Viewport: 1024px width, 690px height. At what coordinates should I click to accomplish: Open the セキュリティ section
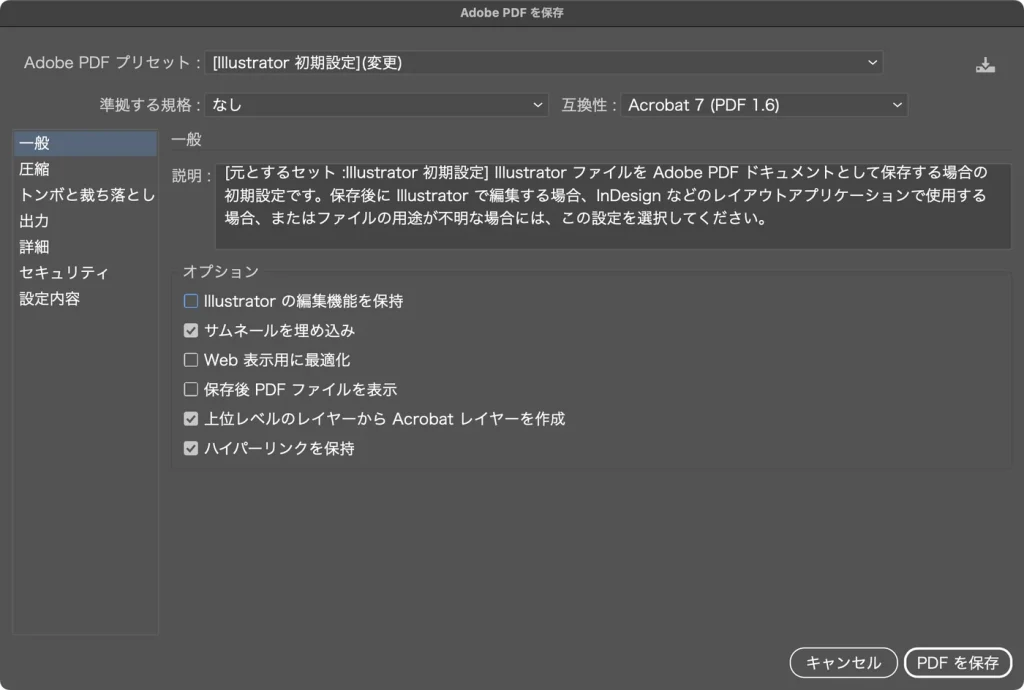[x=85, y=272]
